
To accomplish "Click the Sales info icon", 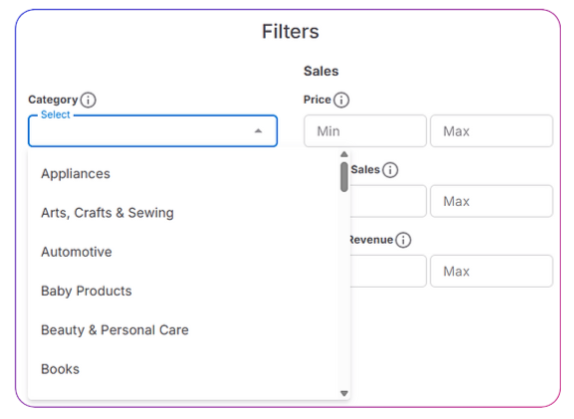I will (x=390, y=170).
